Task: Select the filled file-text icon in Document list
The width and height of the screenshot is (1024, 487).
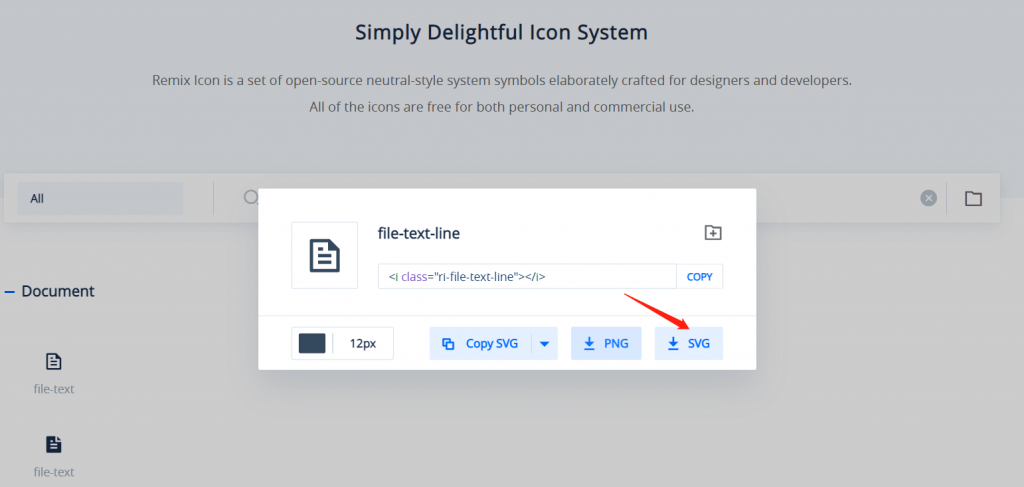Action: pos(54,444)
